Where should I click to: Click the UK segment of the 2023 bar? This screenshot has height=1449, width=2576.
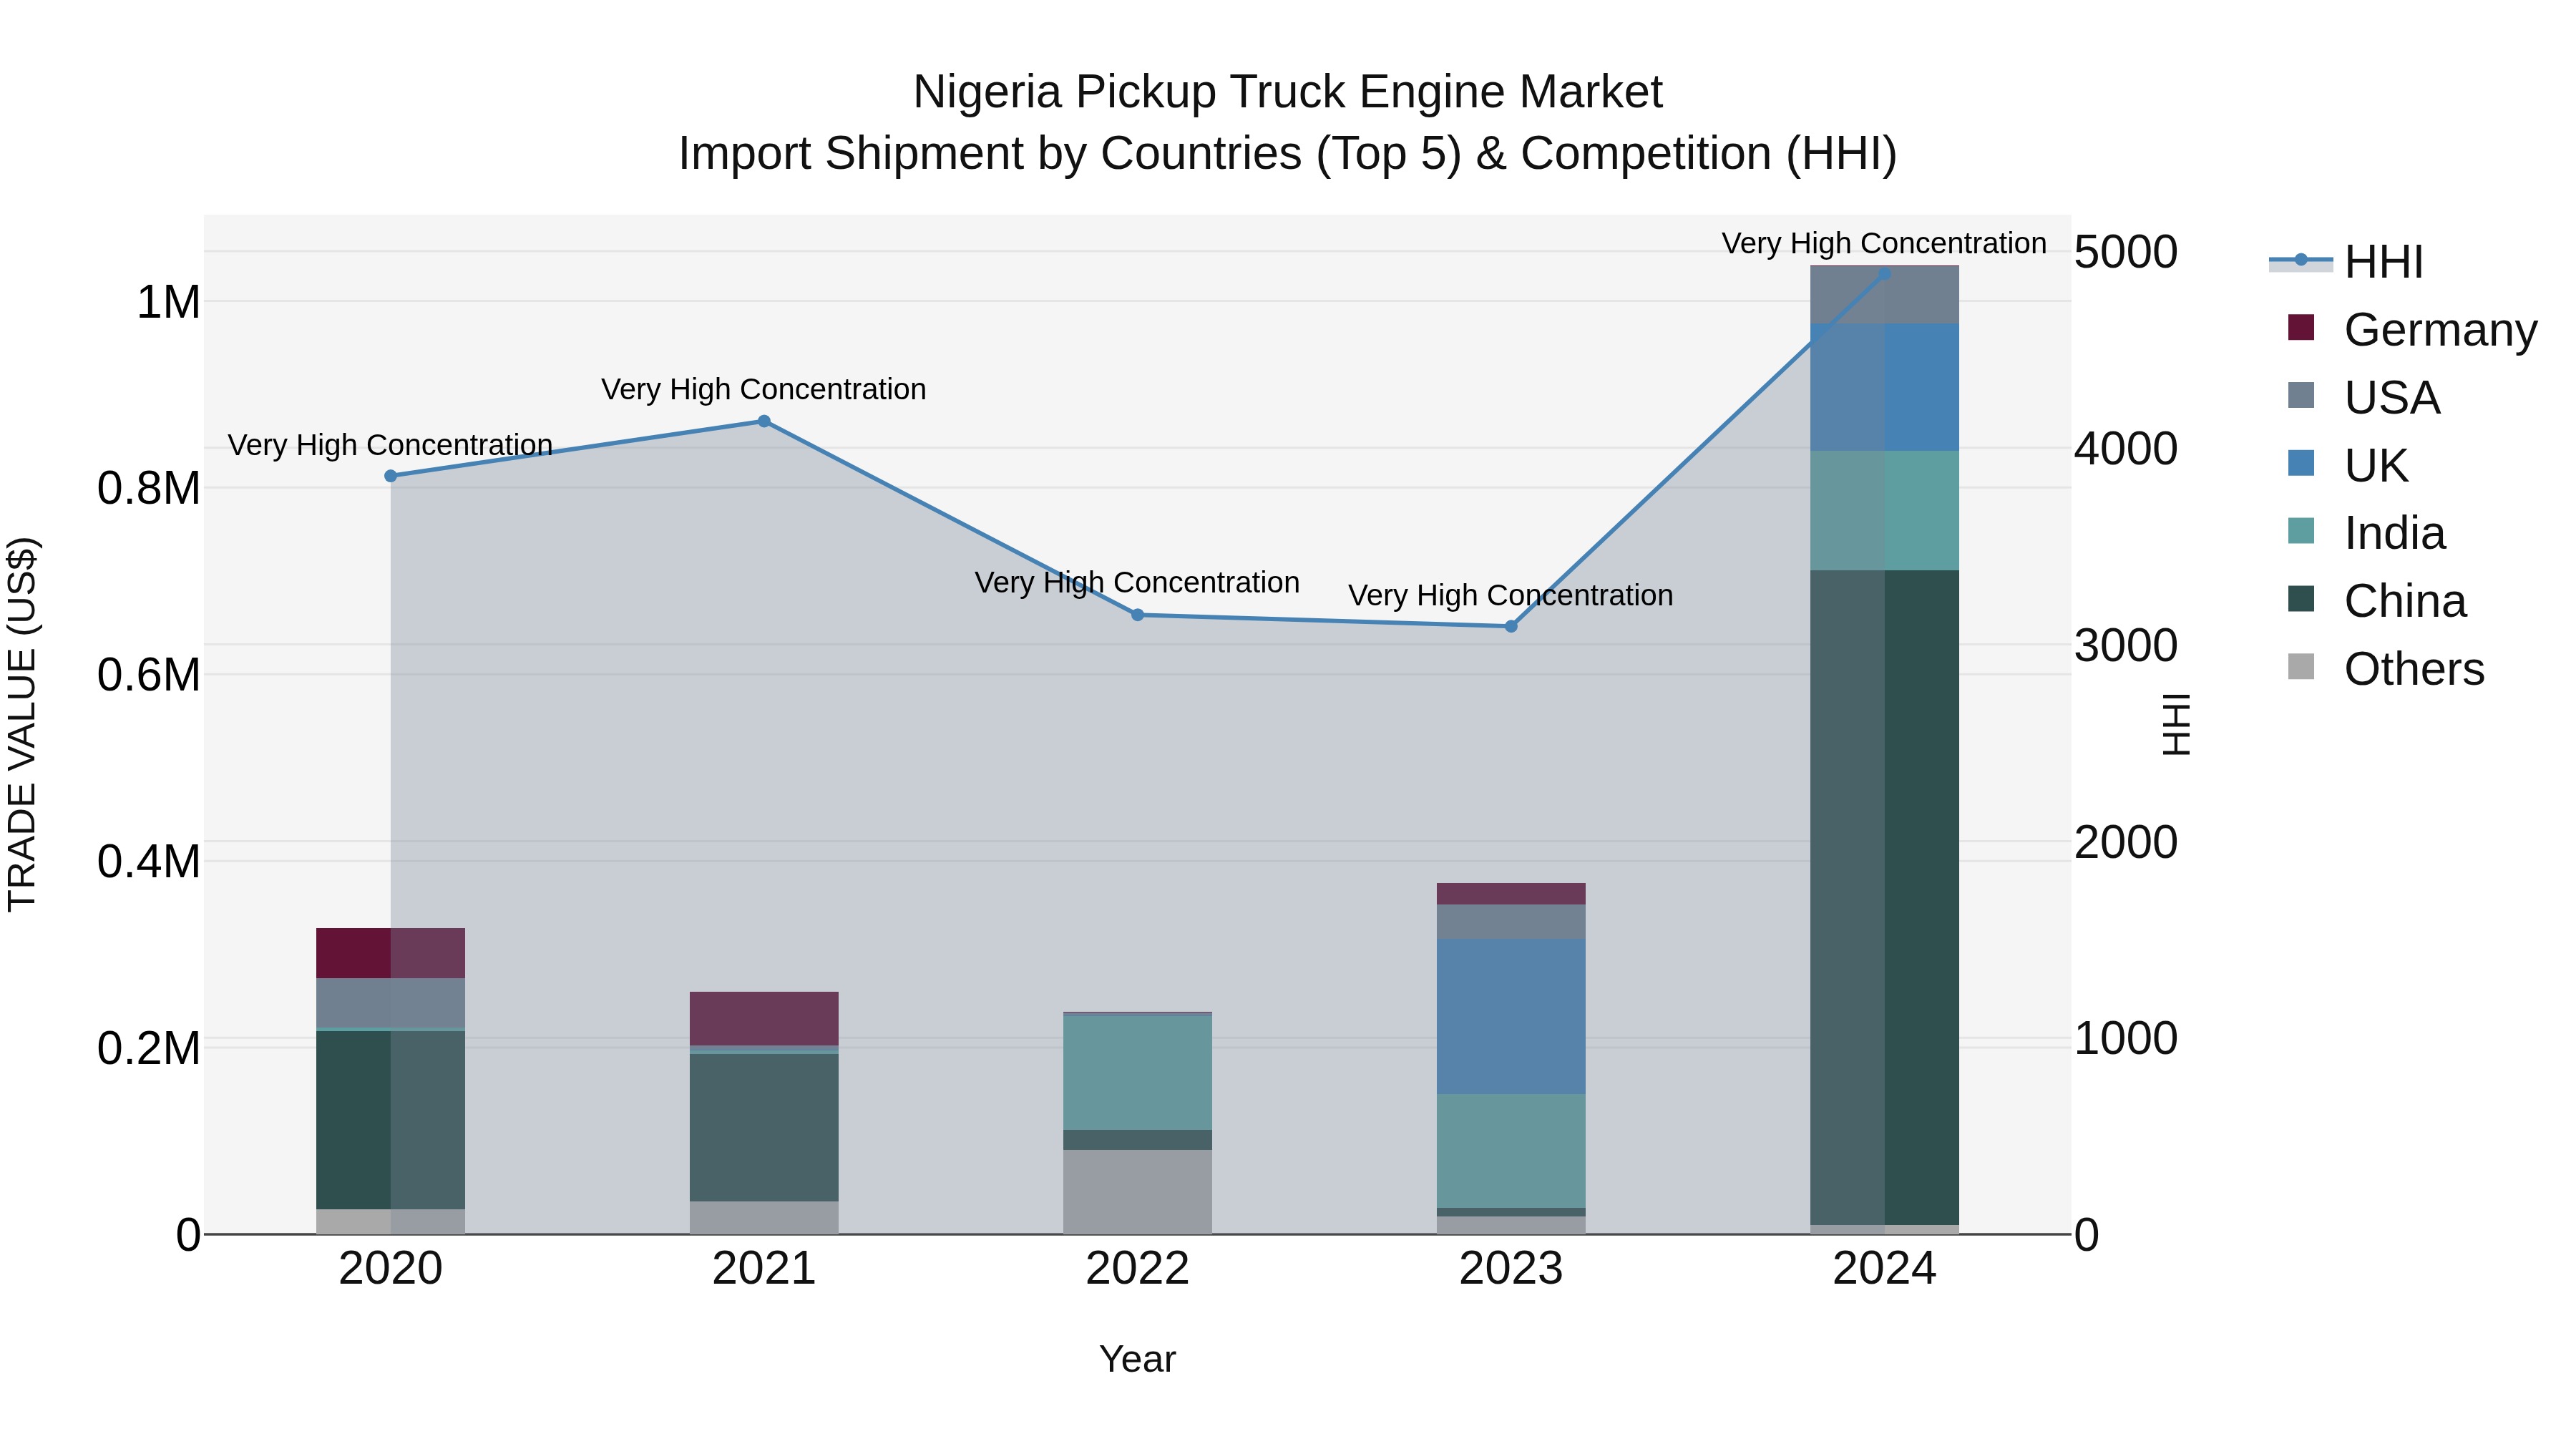click(x=1511, y=1016)
